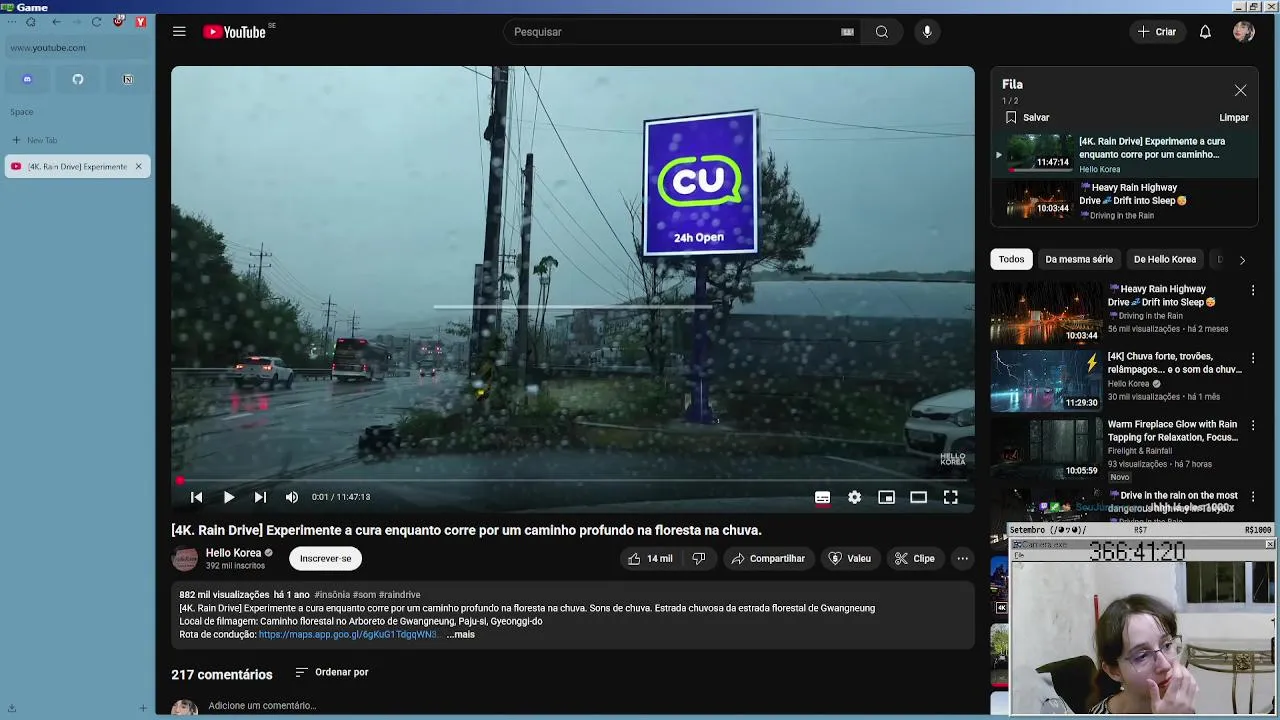Skip to the next video in queue
This screenshot has width=1280, height=720.
click(x=260, y=497)
